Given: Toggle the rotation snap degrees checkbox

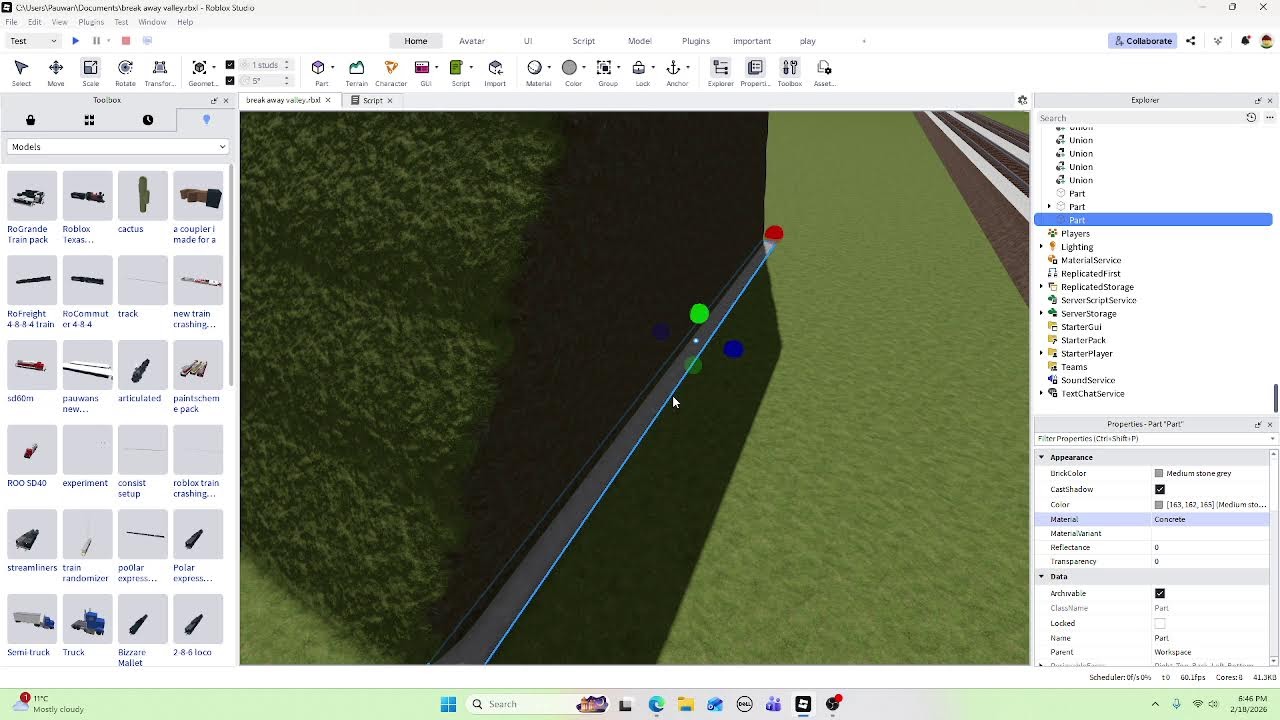Looking at the screenshot, I should 230,80.
